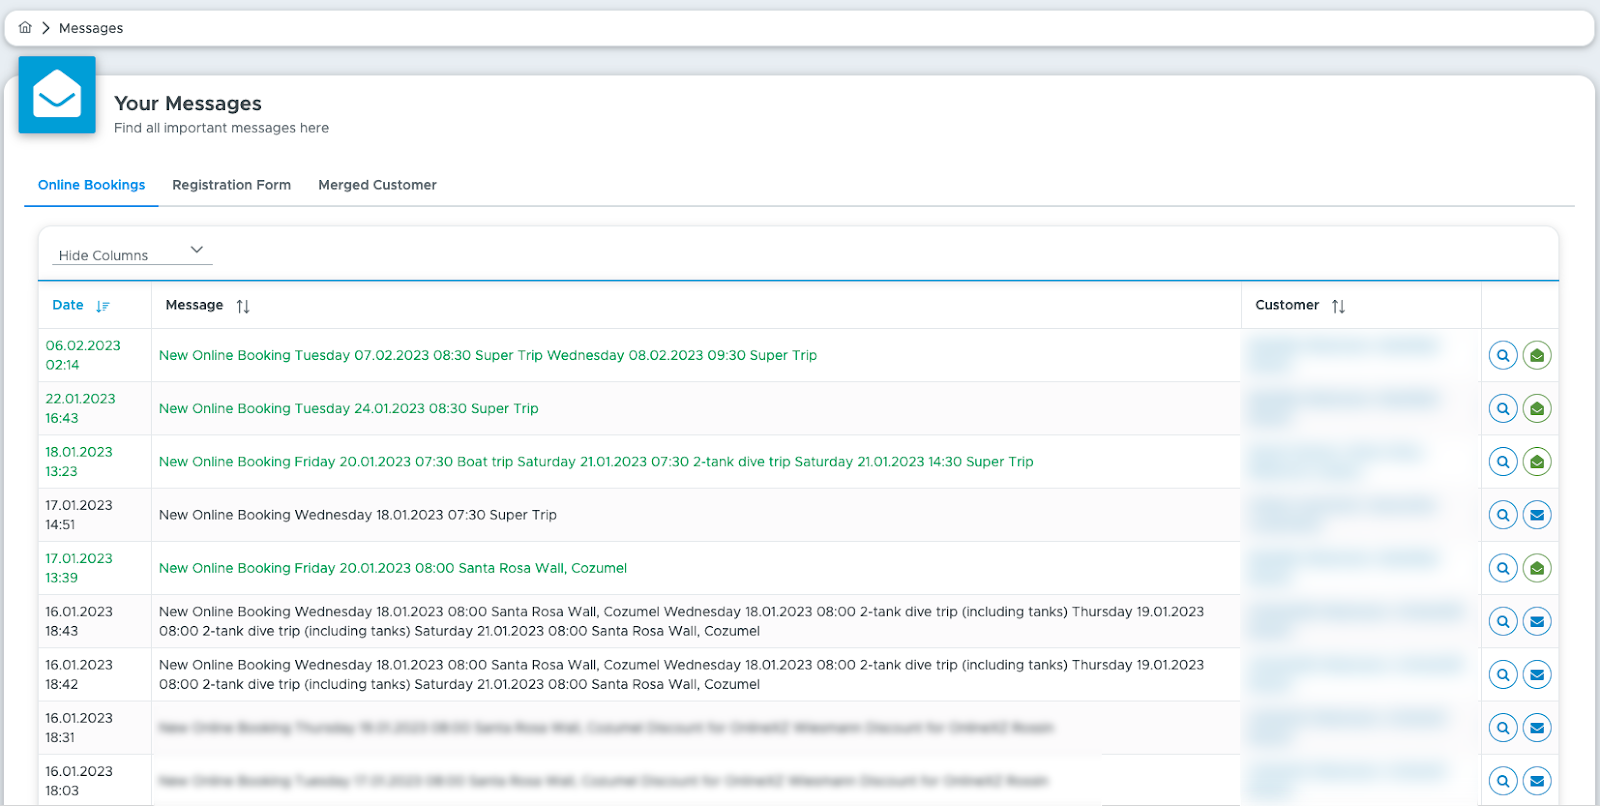The image size is (1600, 806).
Task: Toggle read status of 06.02.2023 02:14 message
Action: 1537,355
